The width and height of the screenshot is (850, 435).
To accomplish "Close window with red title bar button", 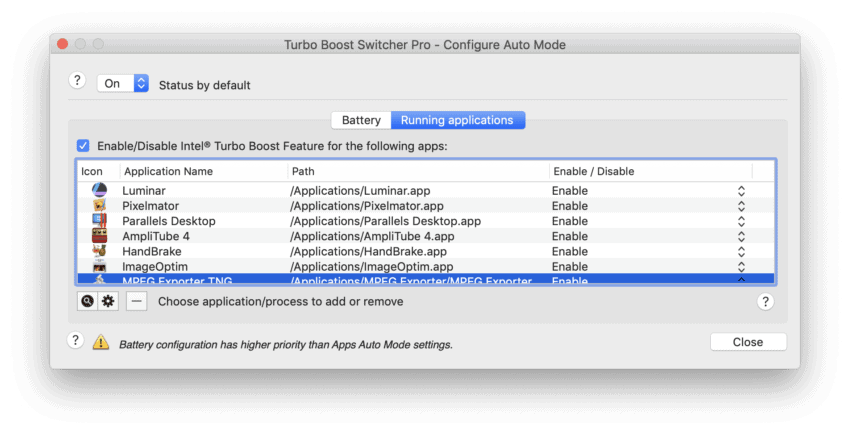I will [62, 44].
